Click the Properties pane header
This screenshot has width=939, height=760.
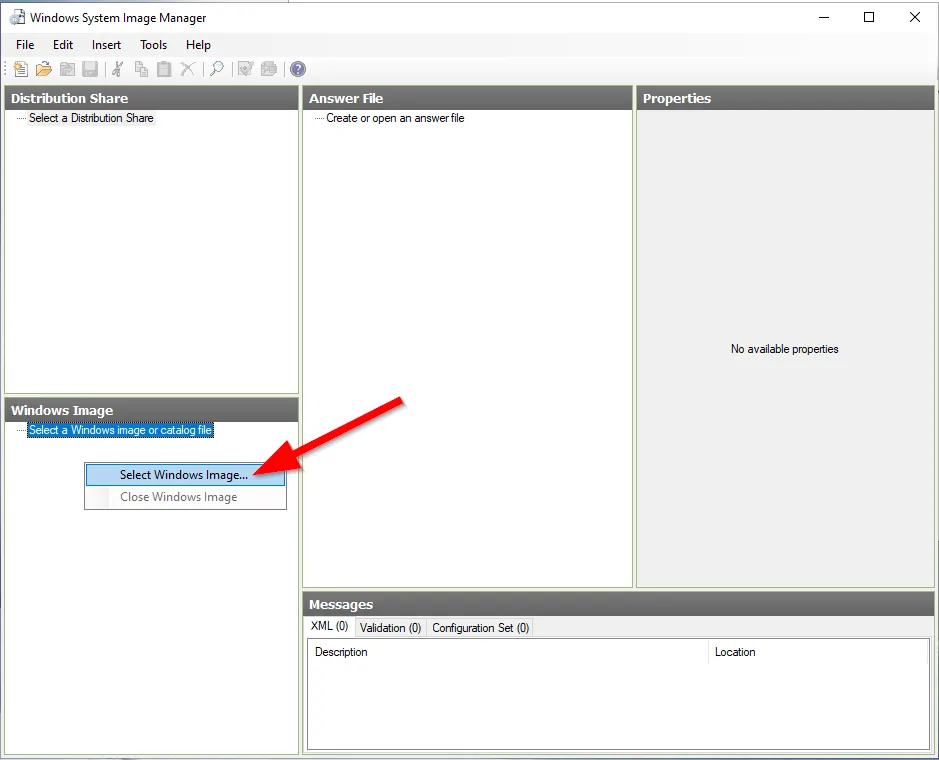coord(785,98)
